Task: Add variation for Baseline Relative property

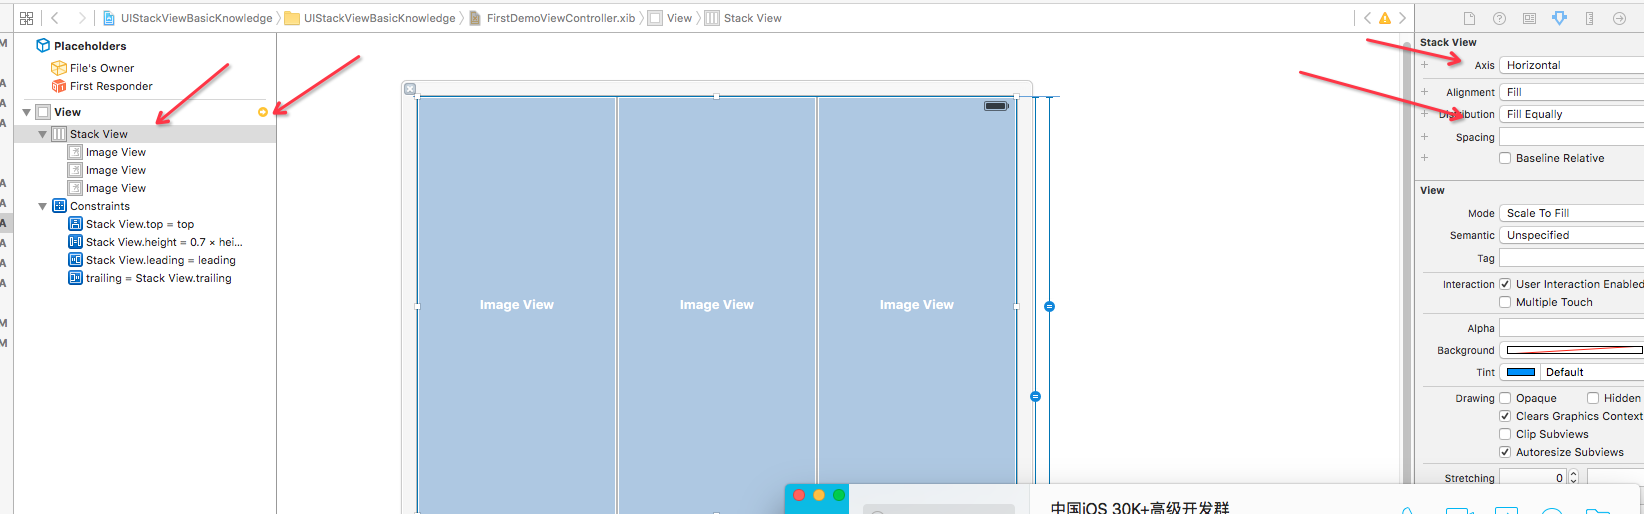Action: (1424, 158)
